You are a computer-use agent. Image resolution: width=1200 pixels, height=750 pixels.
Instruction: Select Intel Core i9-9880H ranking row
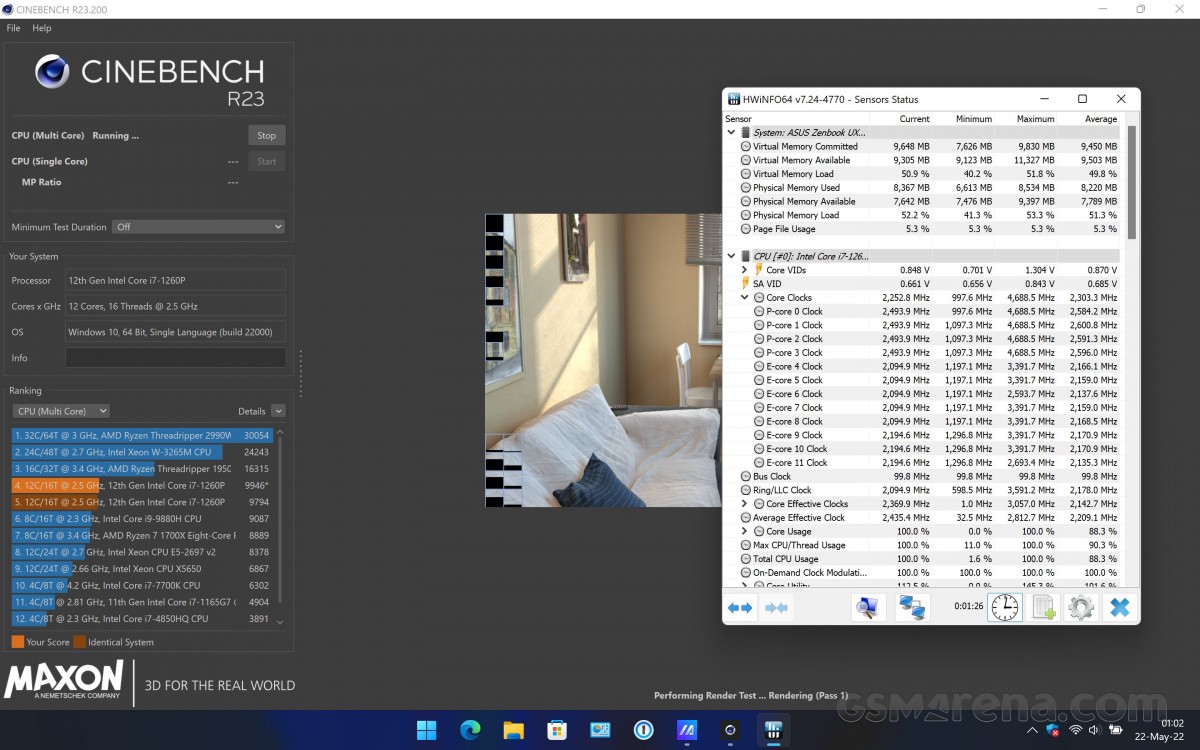point(142,519)
